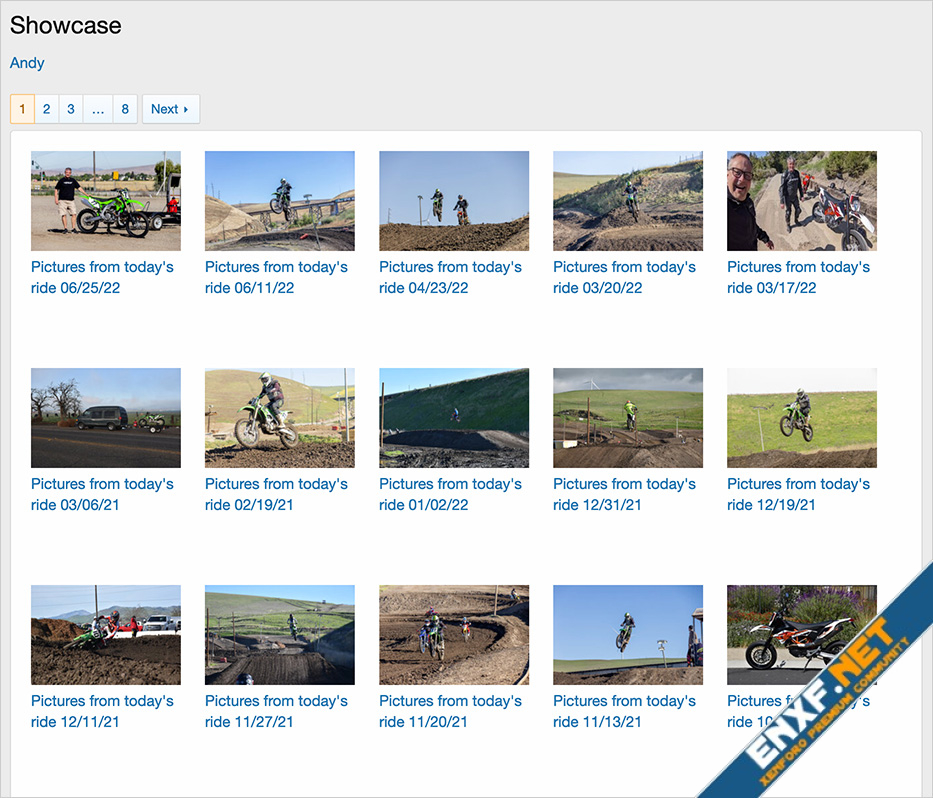Screen dimensions: 933x798
Task: Open 'Pictures from today's ride 12/11/21' link
Action: pyautogui.click(x=102, y=711)
